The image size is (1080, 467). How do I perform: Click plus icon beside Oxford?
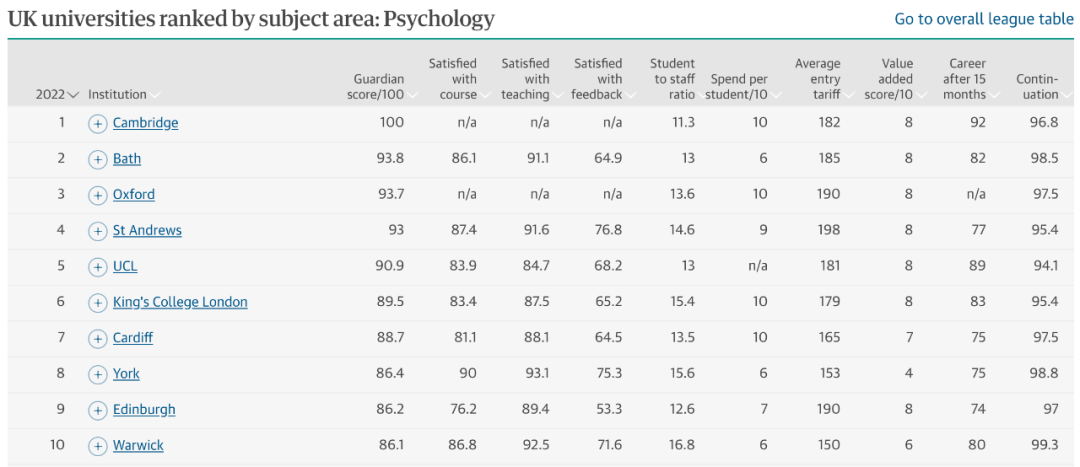[x=98, y=195]
